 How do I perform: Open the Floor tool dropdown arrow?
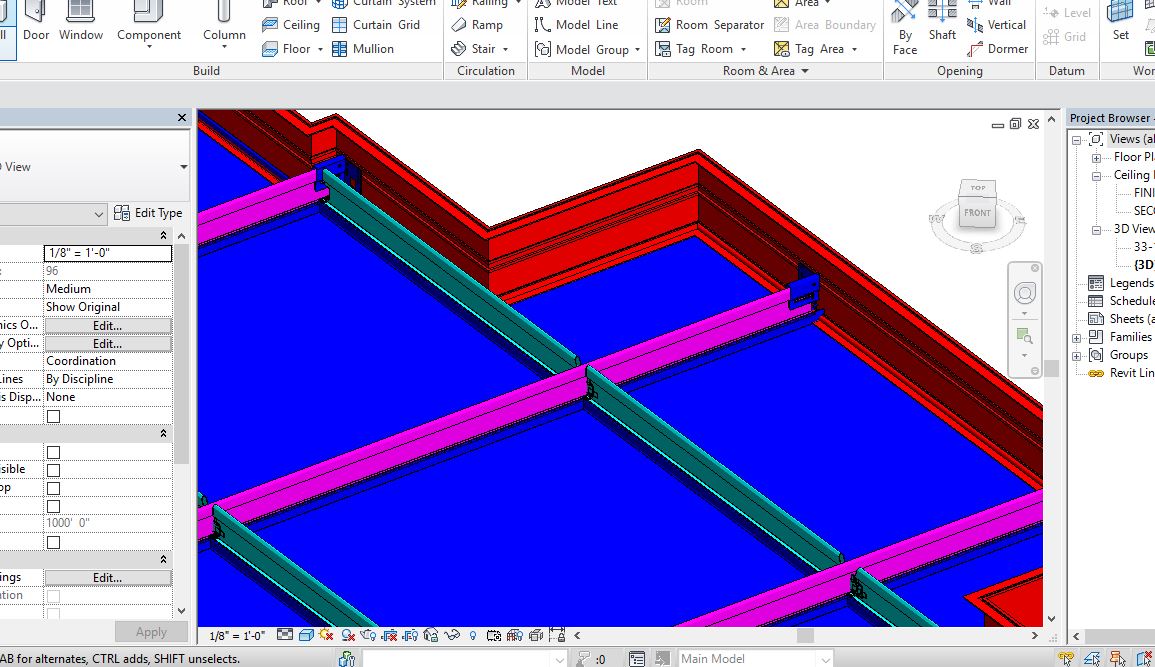(320, 49)
